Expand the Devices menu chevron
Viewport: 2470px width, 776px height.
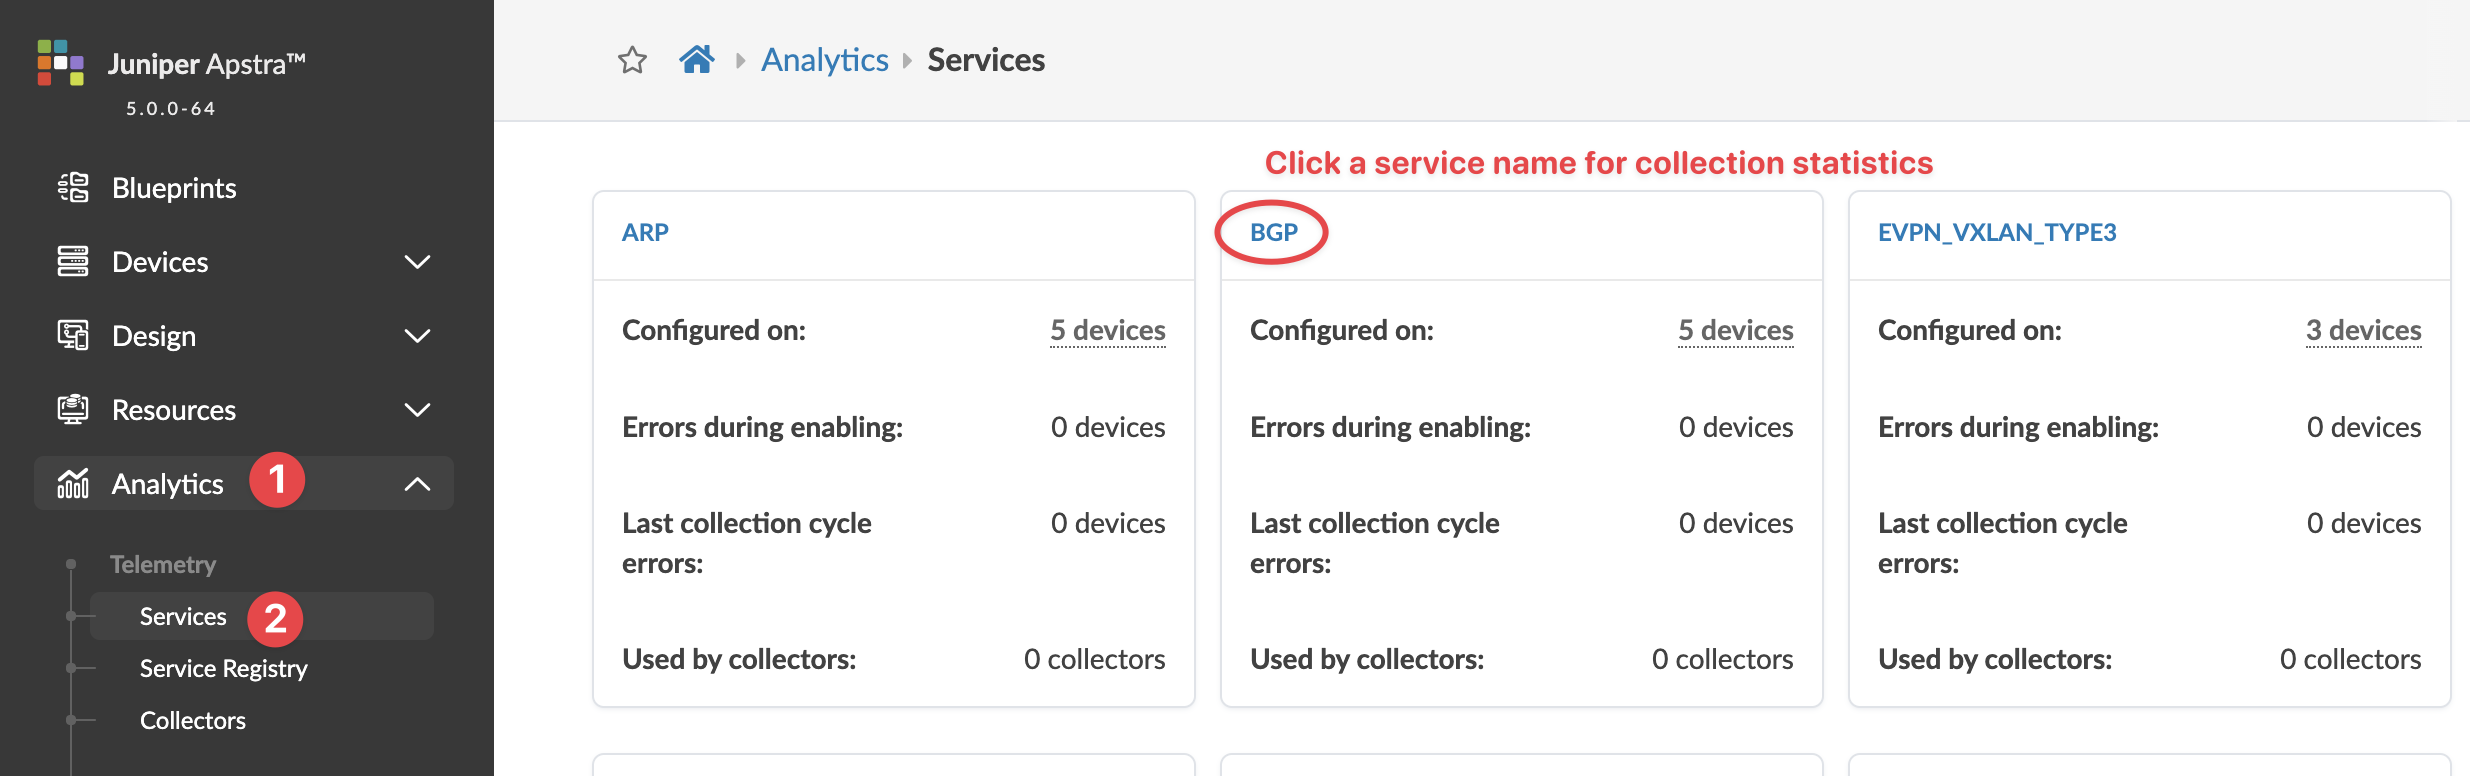click(417, 262)
